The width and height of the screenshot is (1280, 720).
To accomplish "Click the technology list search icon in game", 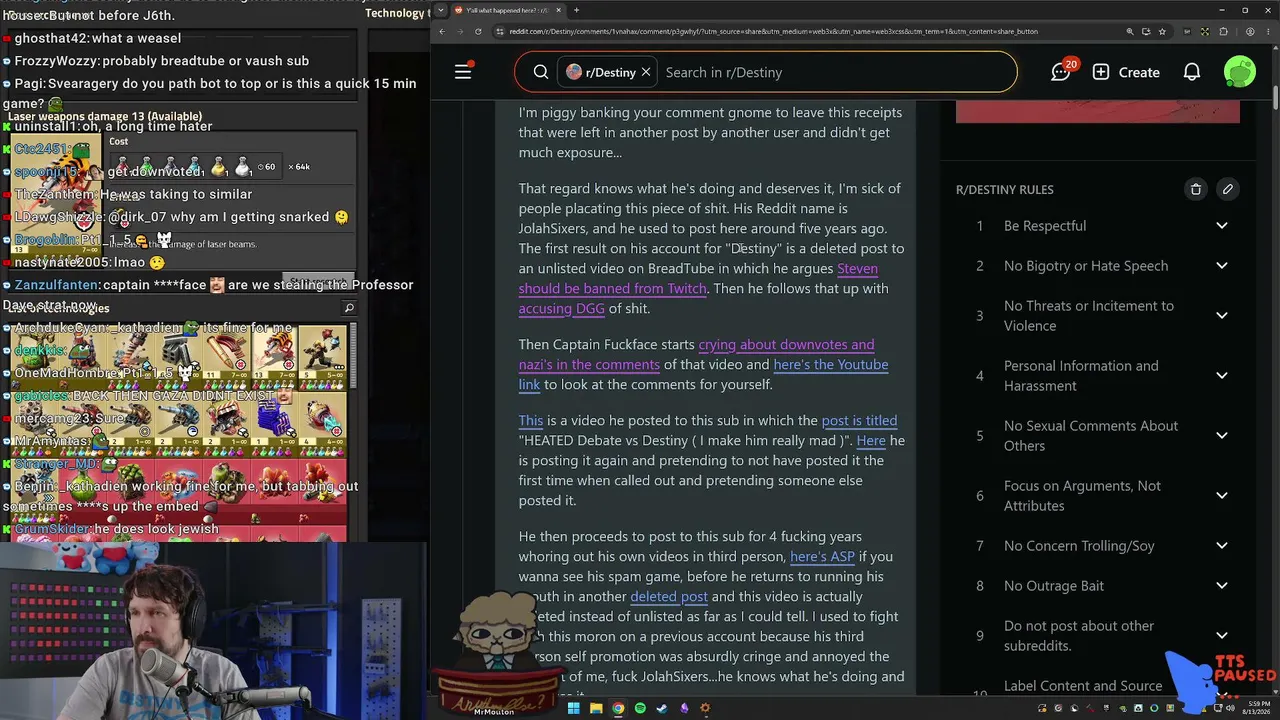I will [x=349, y=308].
